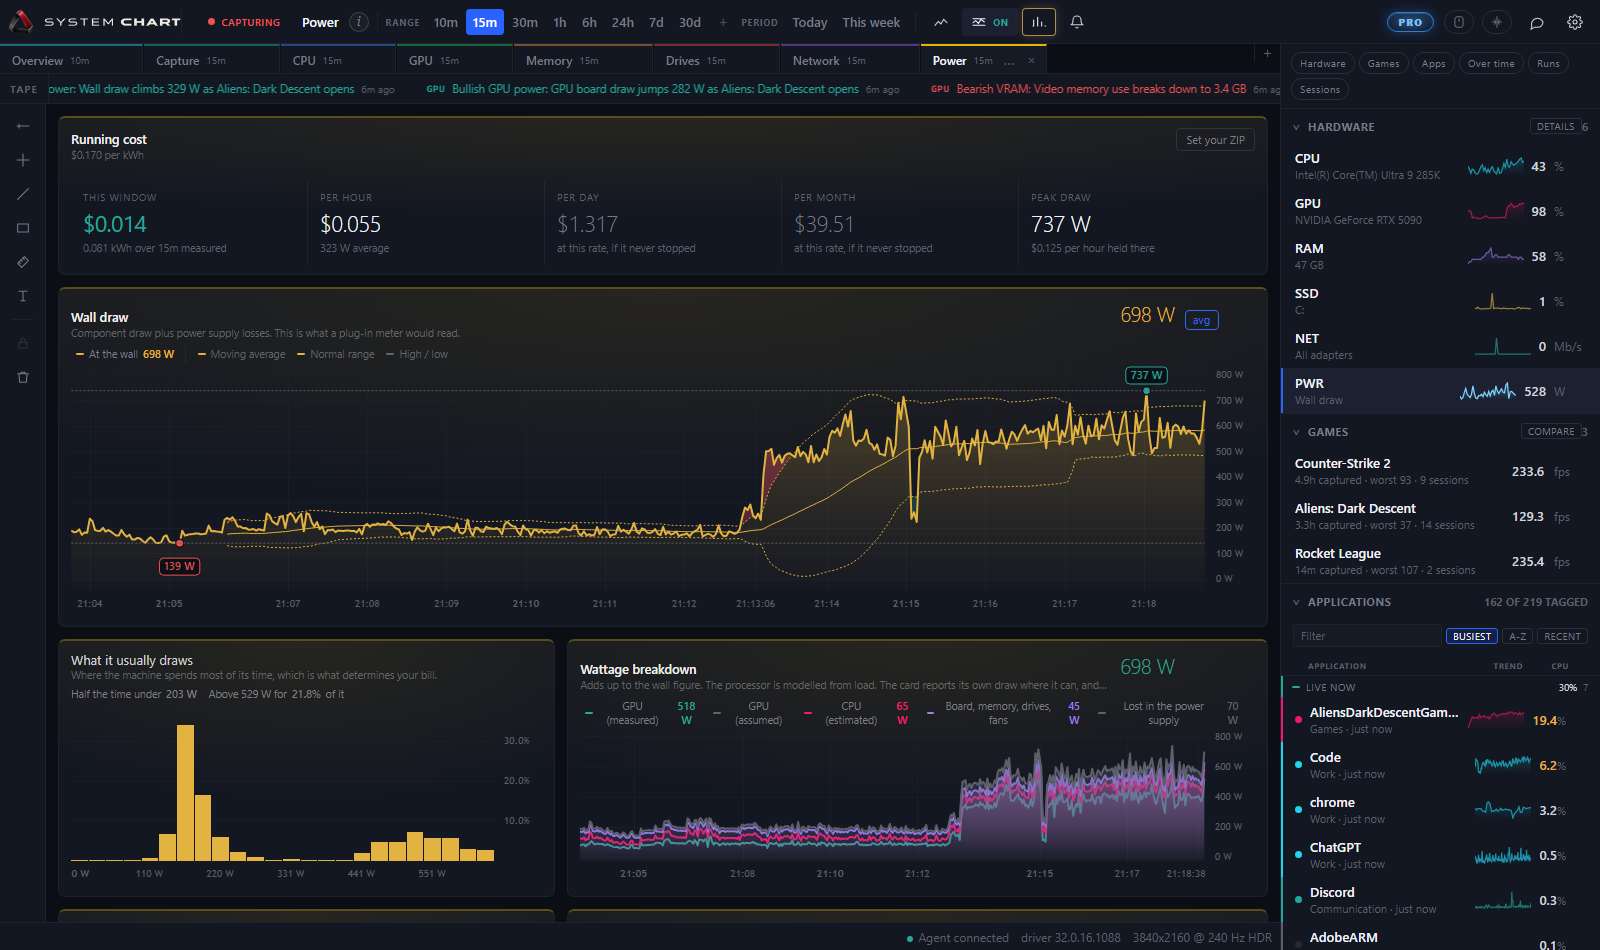Select the AliensDarkDescentGame application row
The height and width of the screenshot is (950, 1600).
pyautogui.click(x=1440, y=720)
